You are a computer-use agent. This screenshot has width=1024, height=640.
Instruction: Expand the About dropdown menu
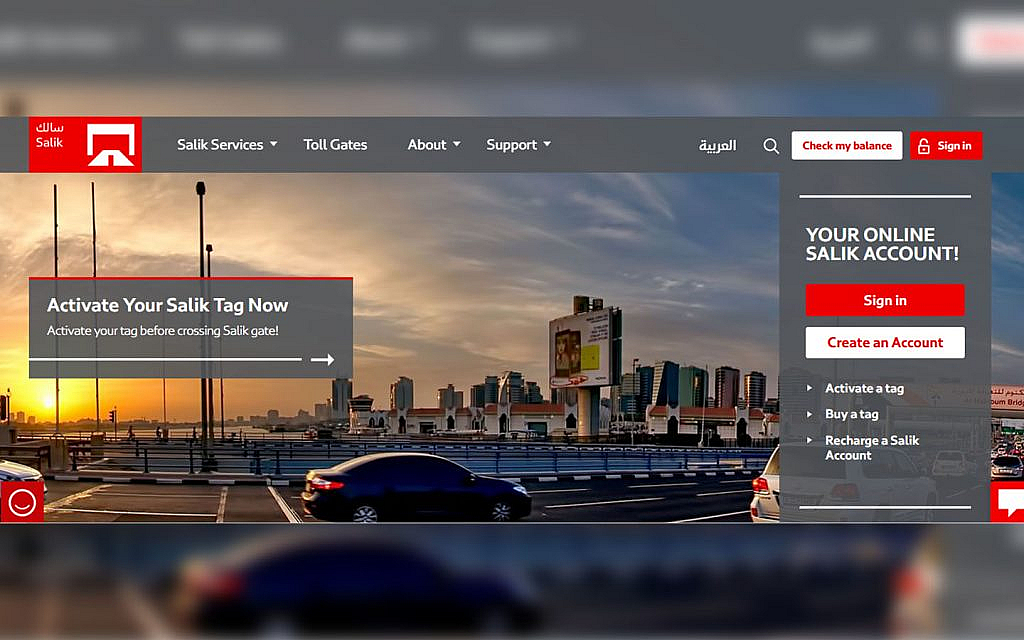click(434, 145)
